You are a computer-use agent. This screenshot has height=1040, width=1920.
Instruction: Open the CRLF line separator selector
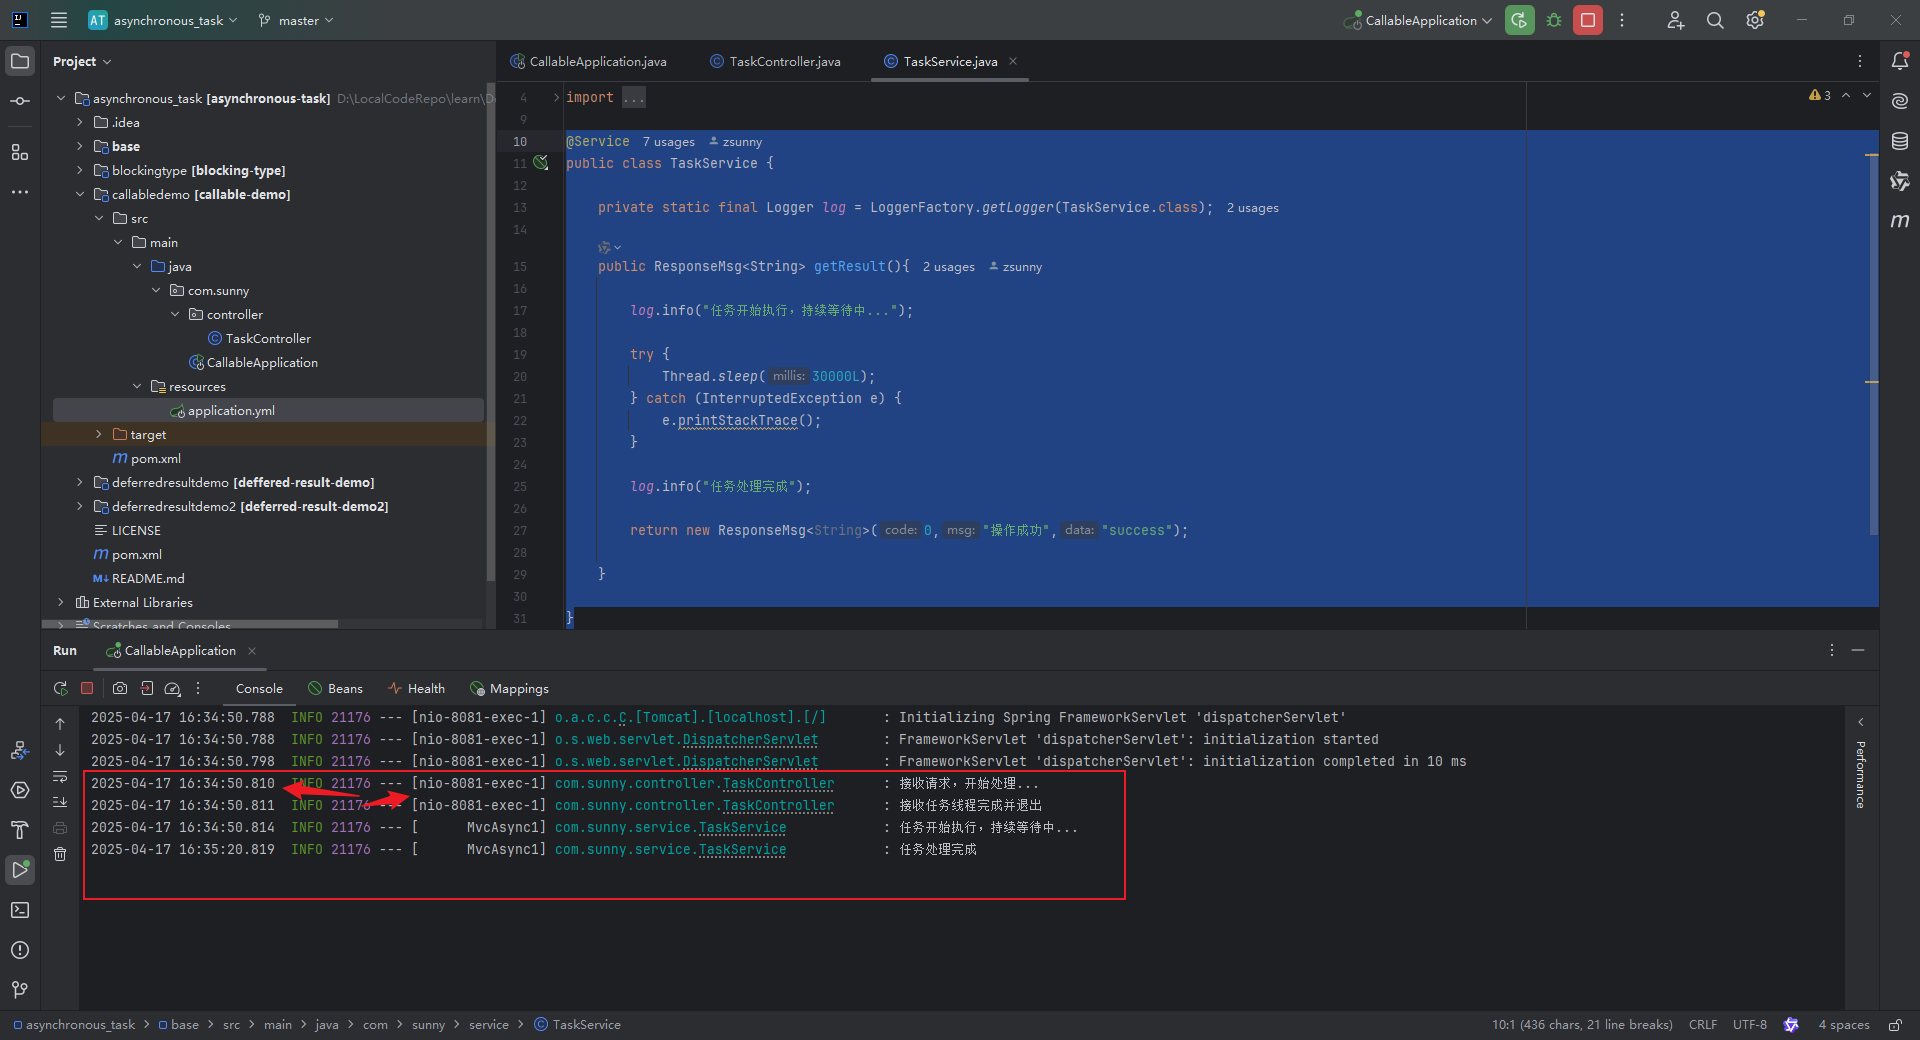coord(1703,1025)
